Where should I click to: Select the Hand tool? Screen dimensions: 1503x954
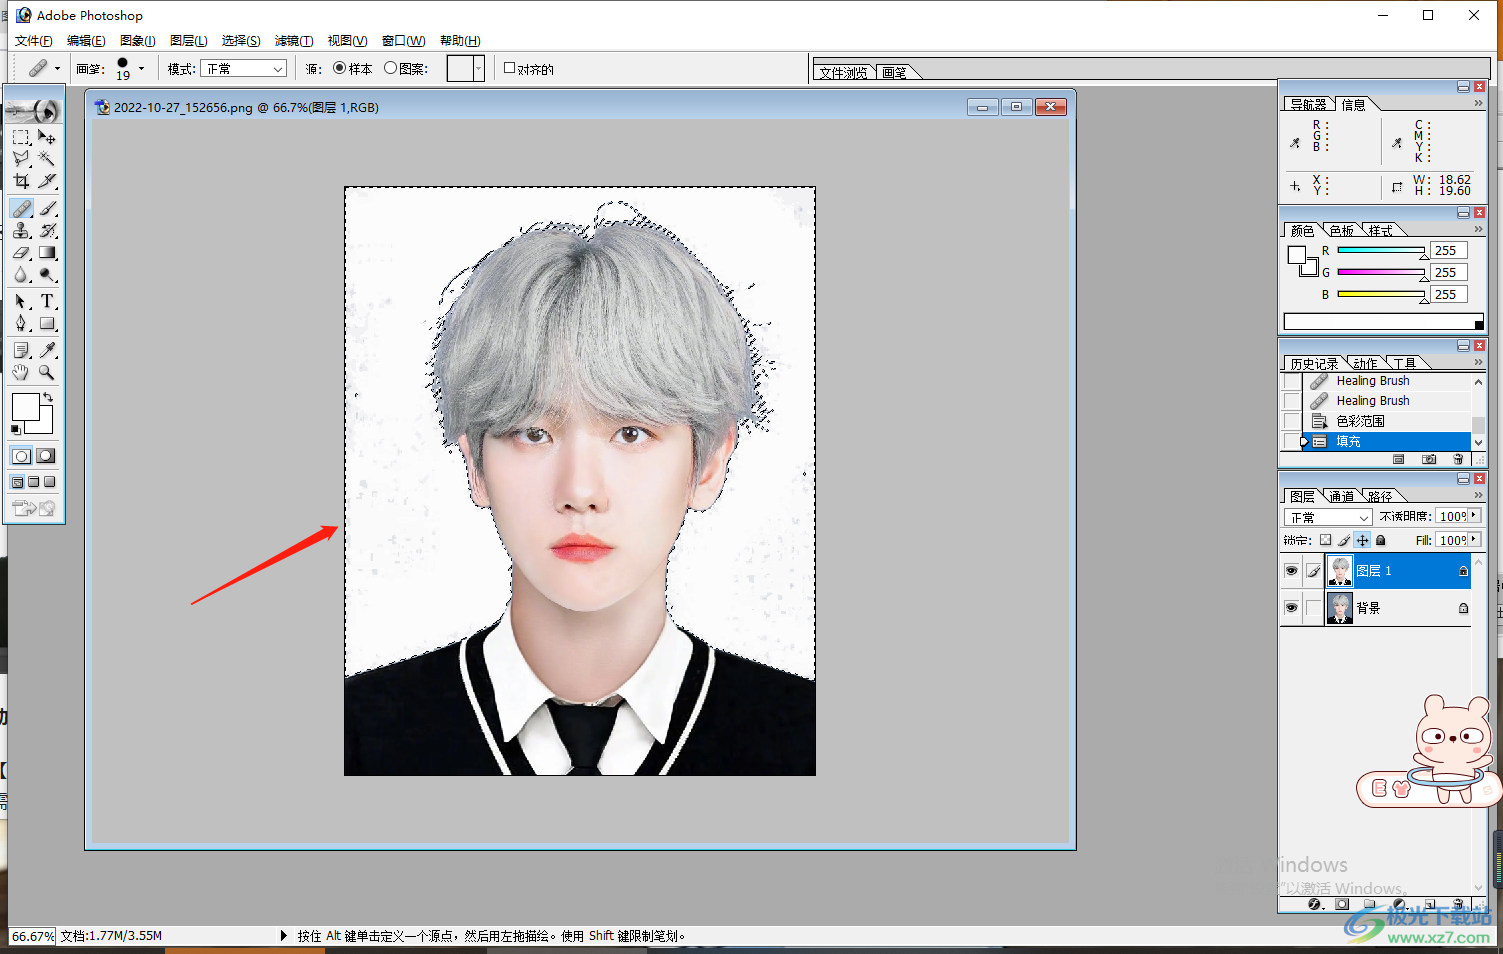click(21, 372)
